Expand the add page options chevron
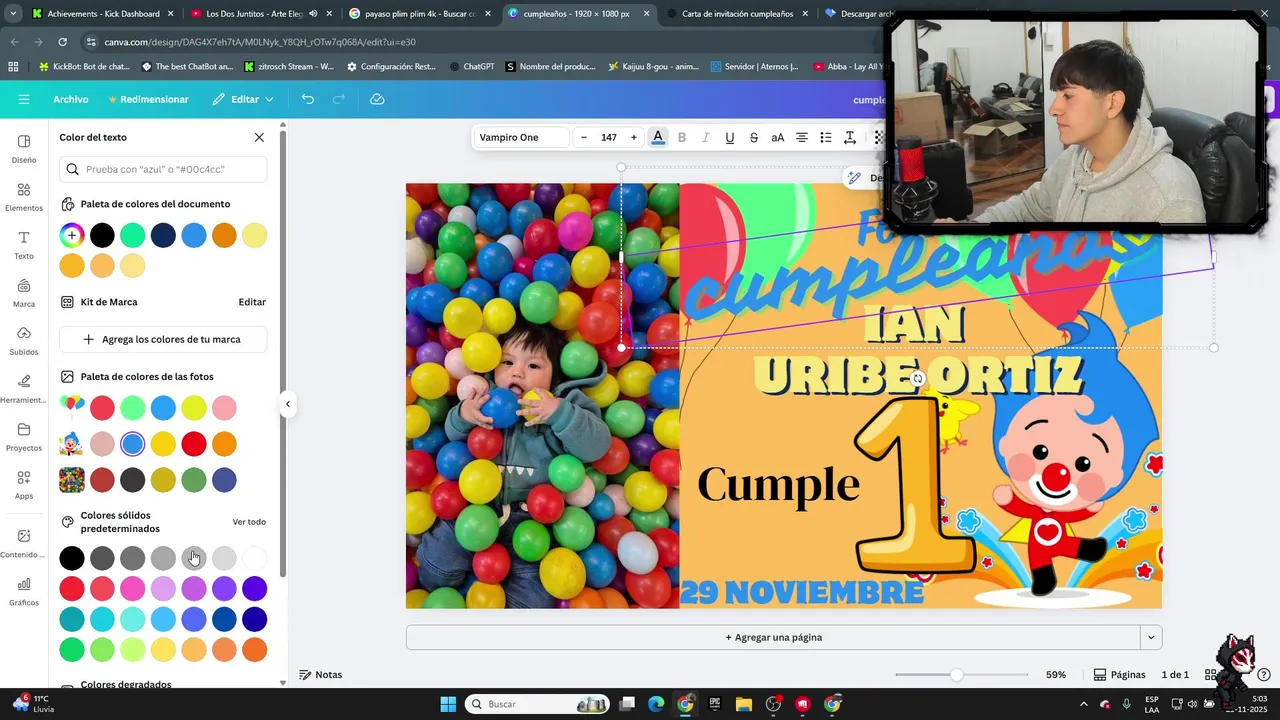 click(x=1151, y=637)
